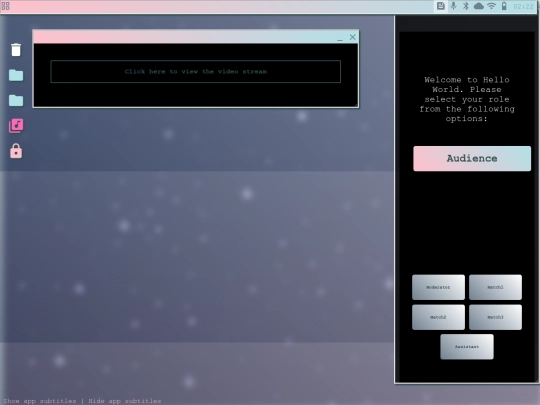Click Show app subtitles link
Image resolution: width=540 pixels, height=405 pixels.
(40, 401)
